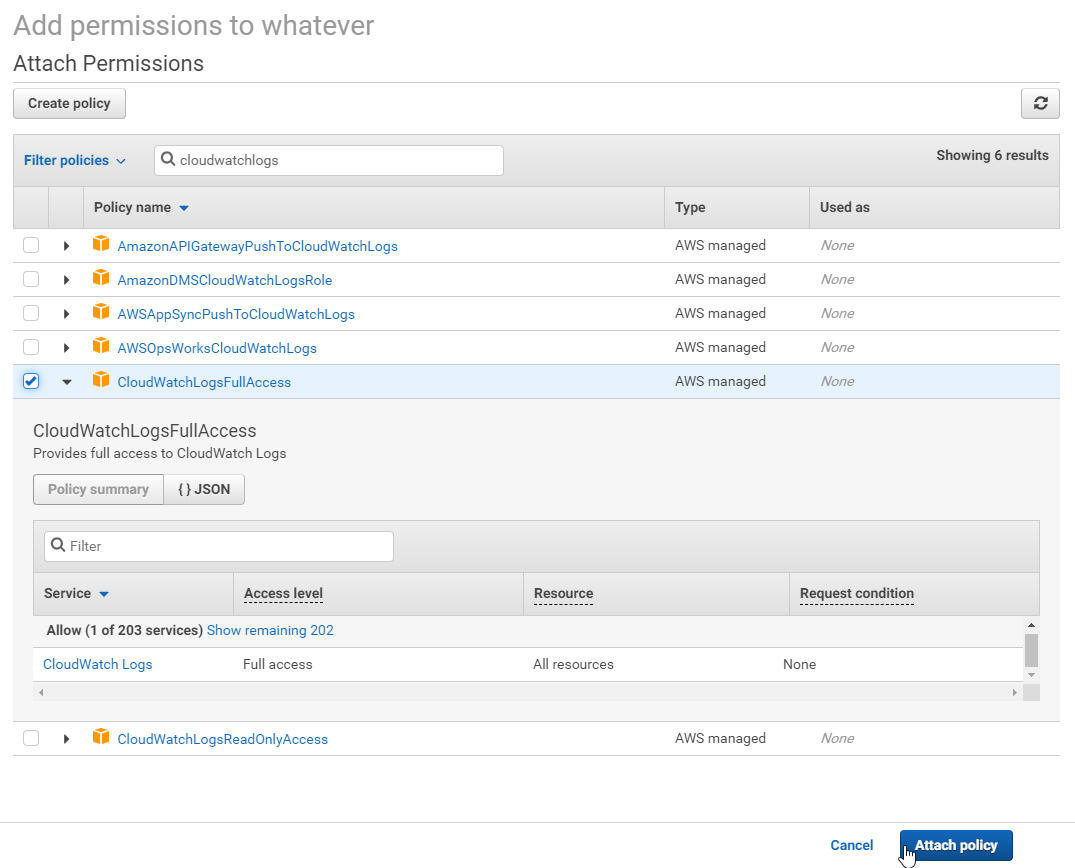This screenshot has width=1075, height=868.
Task: Check the AWSOpsWorksCloudWatchLogs checkbox
Action: coord(31,347)
